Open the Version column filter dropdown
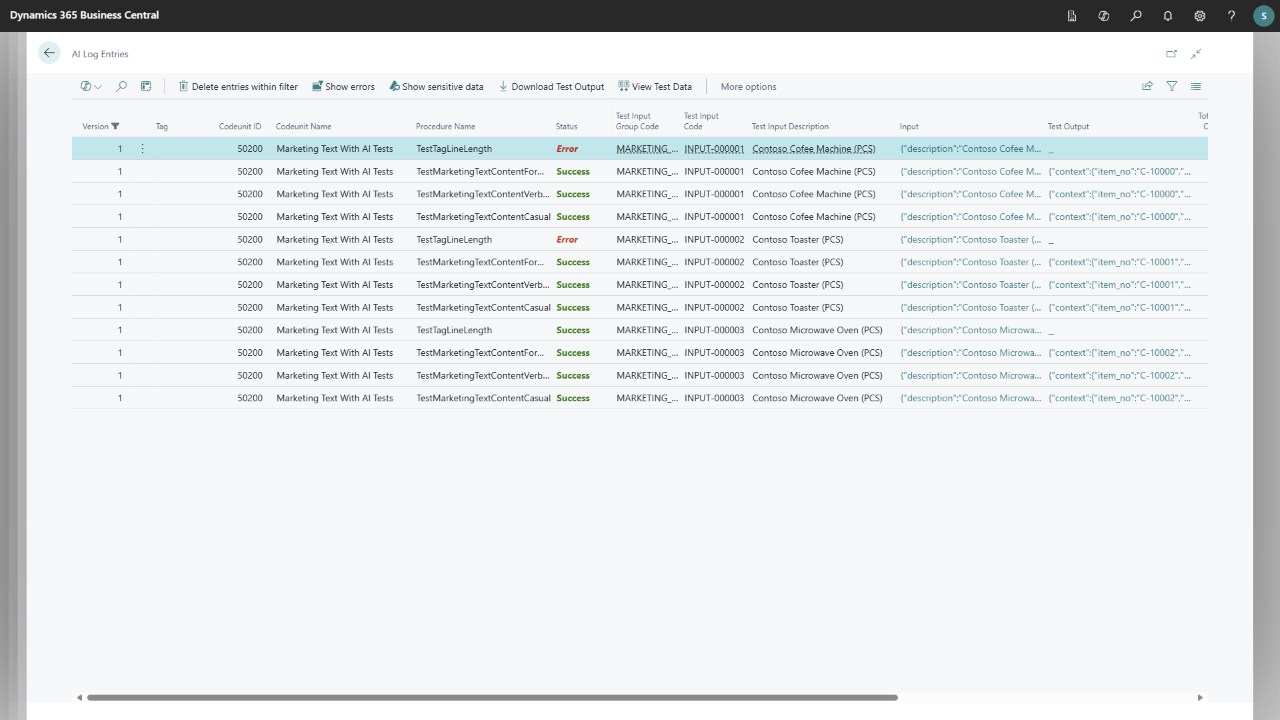1280x720 pixels. [115, 126]
